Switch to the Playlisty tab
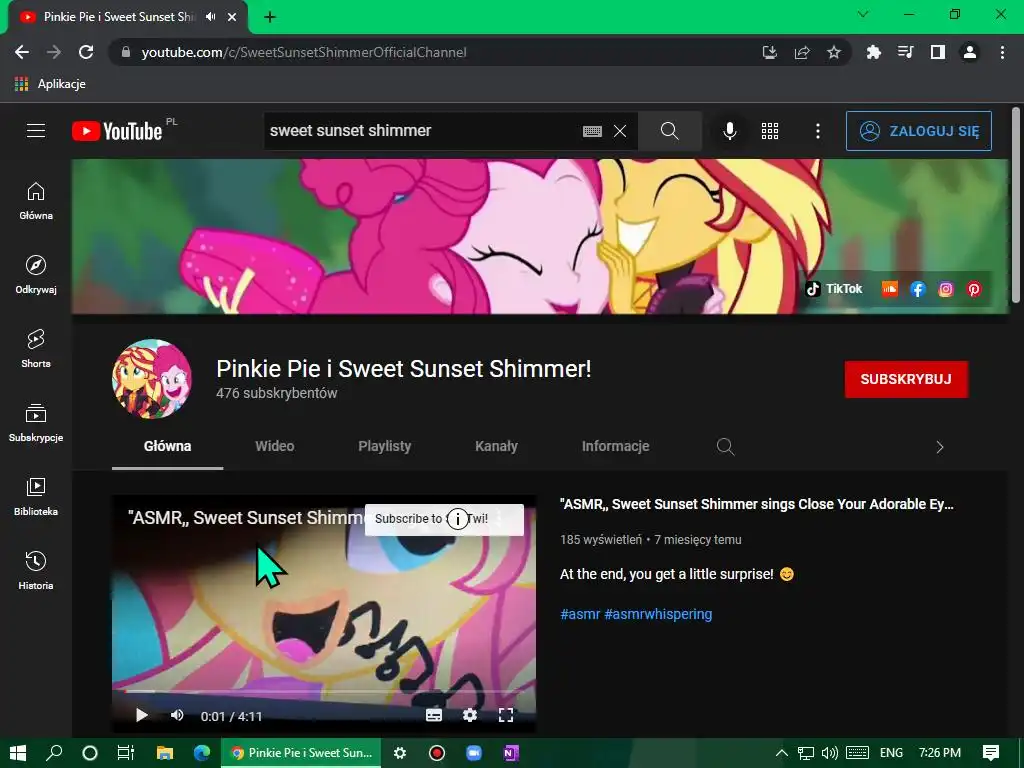 385,446
